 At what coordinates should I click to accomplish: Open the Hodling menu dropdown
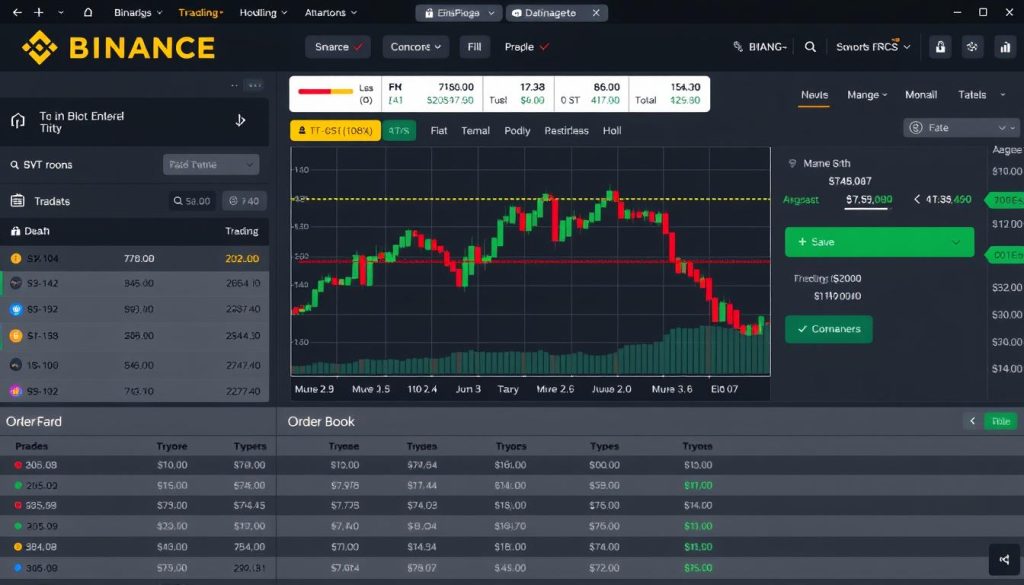263,12
